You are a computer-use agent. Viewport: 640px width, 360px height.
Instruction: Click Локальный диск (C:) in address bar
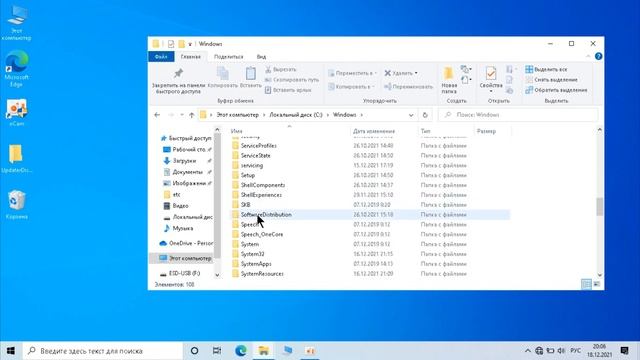tap(296, 115)
